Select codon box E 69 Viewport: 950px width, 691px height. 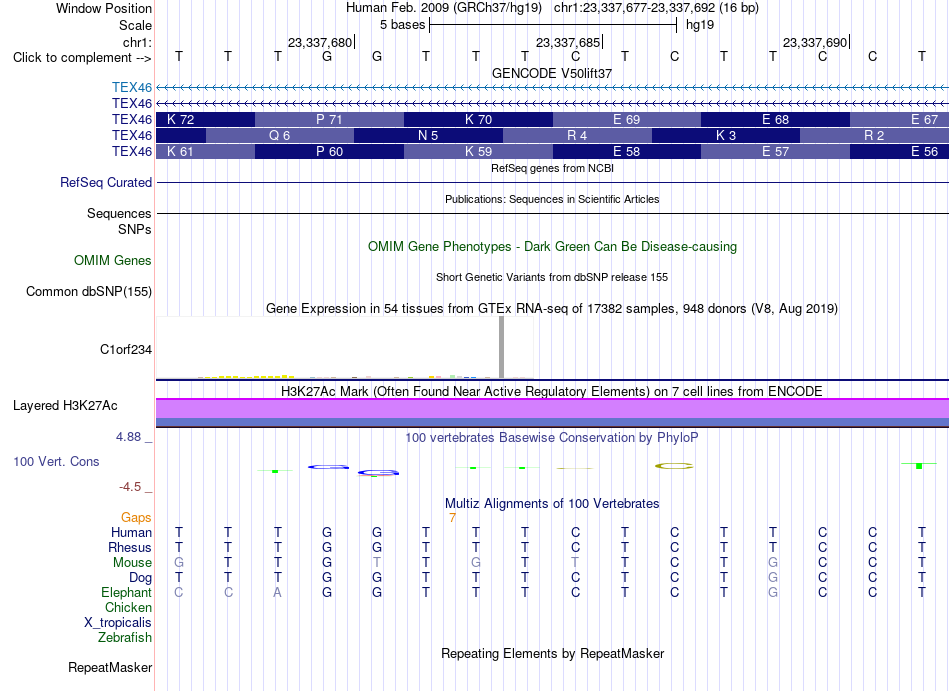pyautogui.click(x=626, y=119)
